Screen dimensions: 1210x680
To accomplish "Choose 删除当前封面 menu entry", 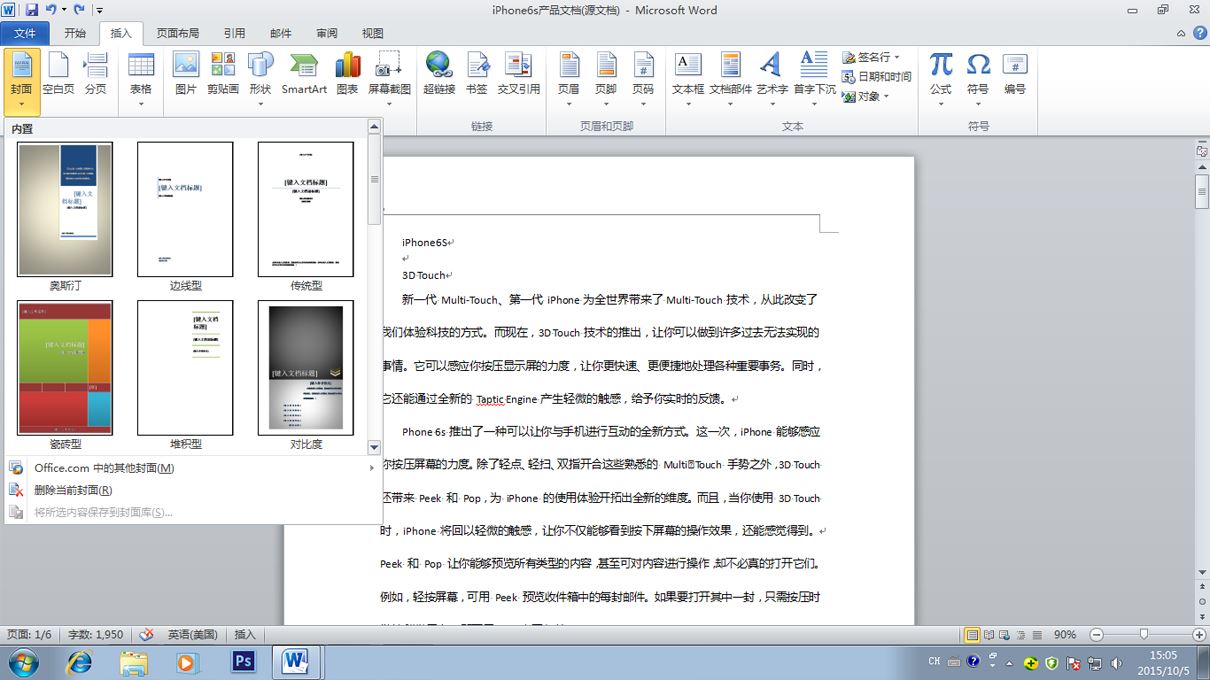I will [193, 490].
